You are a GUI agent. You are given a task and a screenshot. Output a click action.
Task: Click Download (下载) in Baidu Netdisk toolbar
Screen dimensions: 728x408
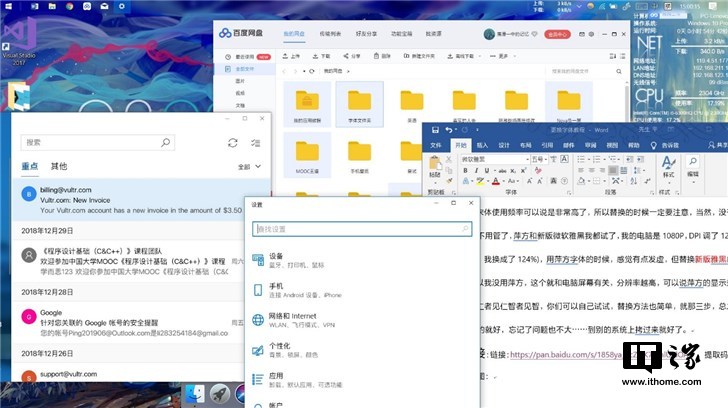(321, 56)
